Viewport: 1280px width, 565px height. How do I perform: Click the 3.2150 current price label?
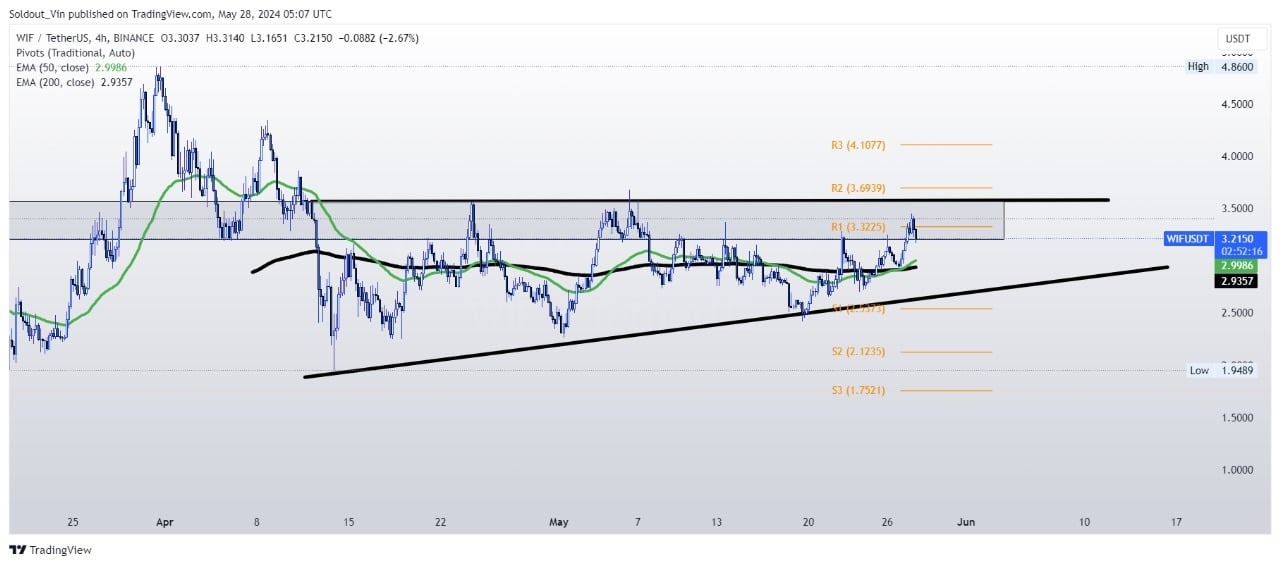coord(1239,240)
